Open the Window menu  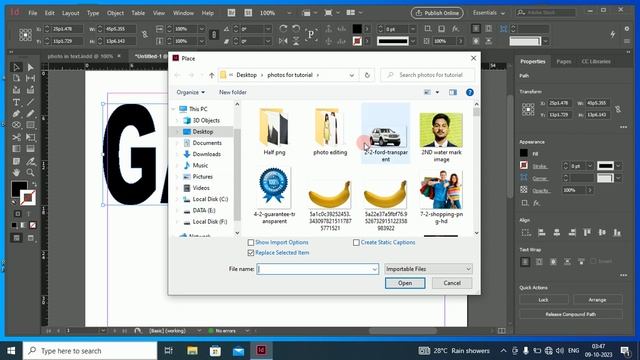183,13
